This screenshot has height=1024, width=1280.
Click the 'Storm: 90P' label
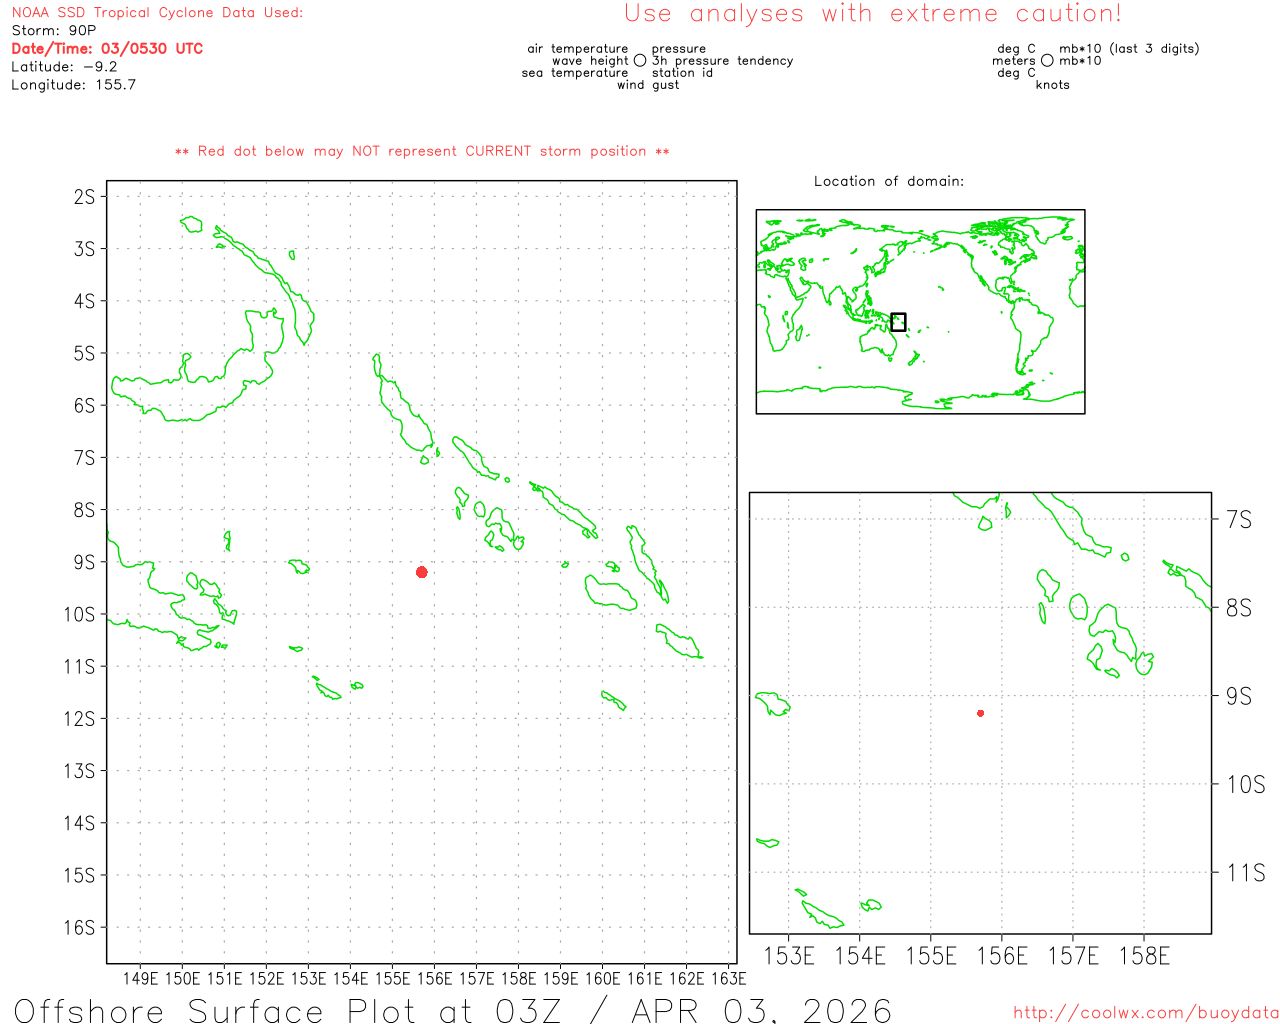click(54, 31)
